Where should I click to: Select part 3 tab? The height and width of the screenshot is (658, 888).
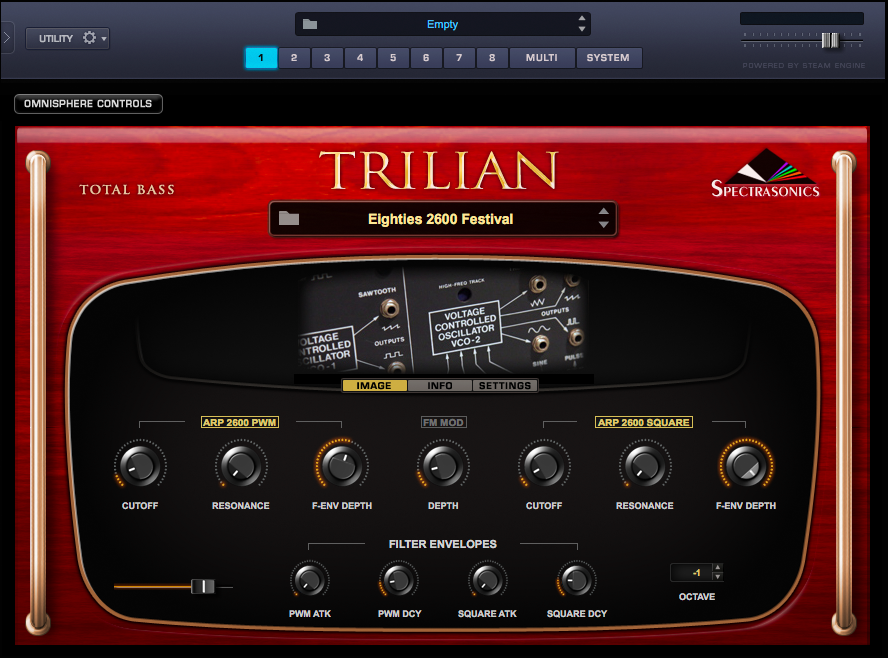(x=327, y=58)
